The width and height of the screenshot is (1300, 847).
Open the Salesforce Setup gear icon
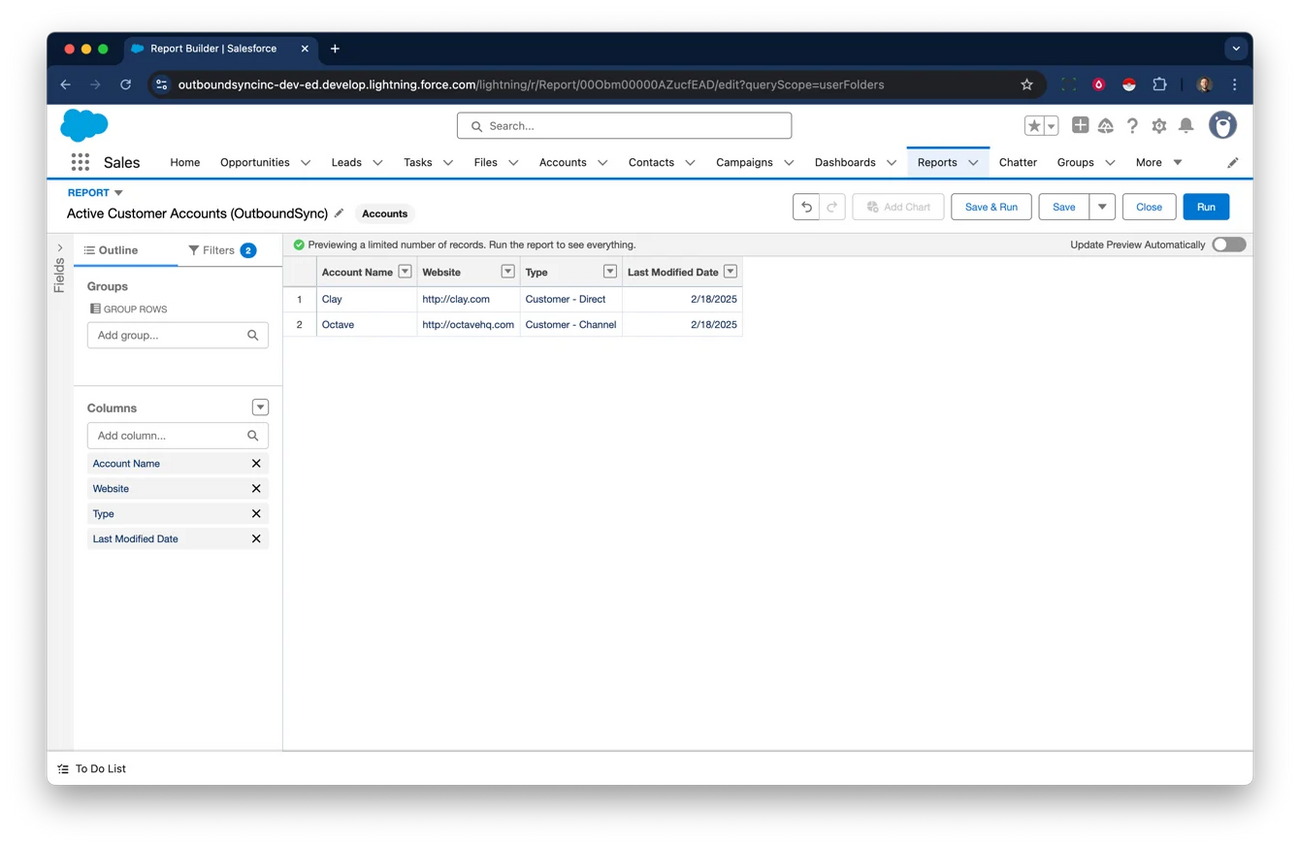pos(1158,125)
